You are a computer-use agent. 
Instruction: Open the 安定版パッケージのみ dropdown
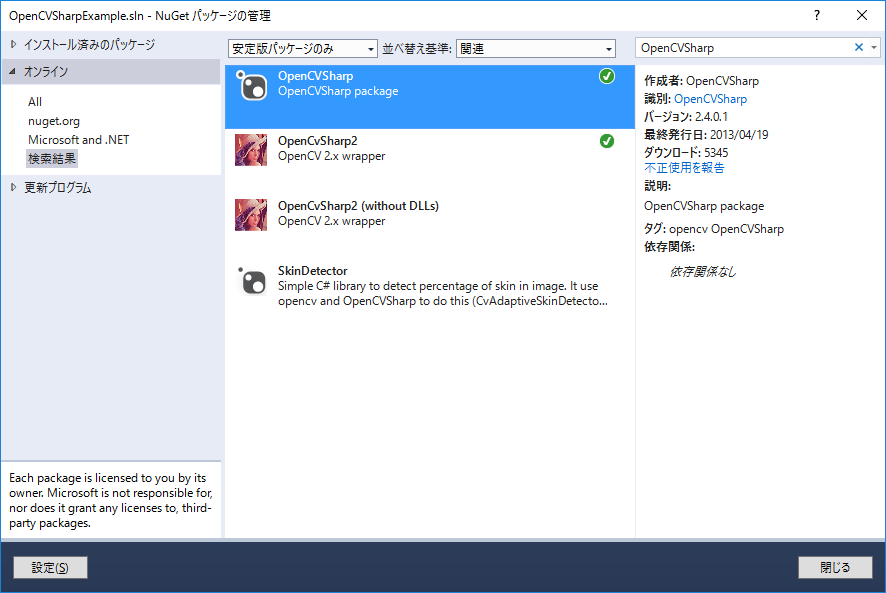[x=303, y=49]
